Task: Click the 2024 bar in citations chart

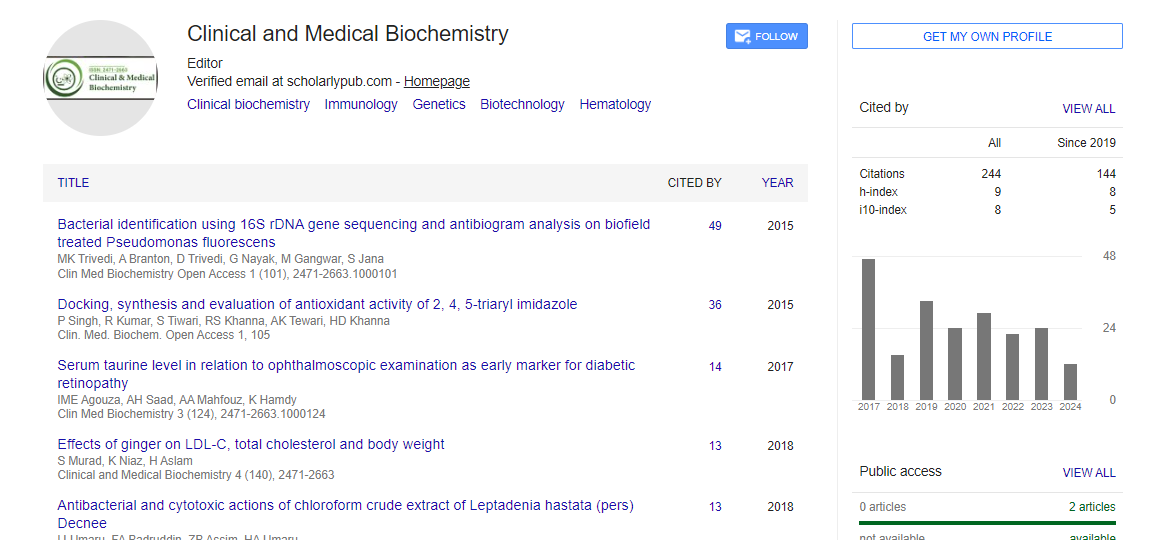Action: click(x=1071, y=381)
